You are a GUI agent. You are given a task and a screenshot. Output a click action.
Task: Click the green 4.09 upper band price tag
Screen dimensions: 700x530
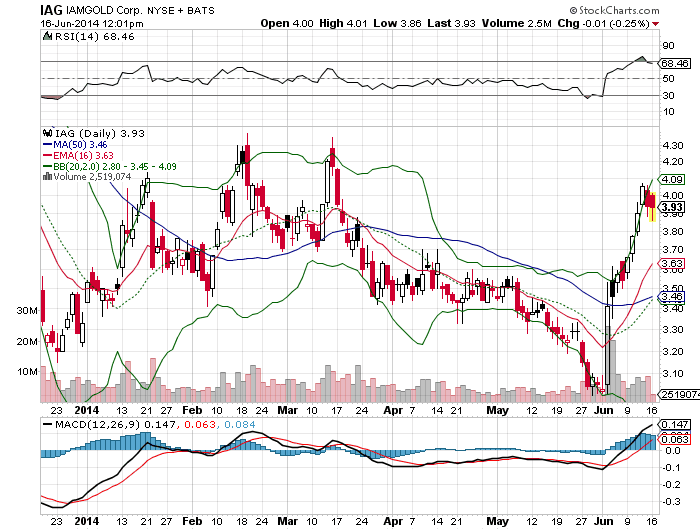tap(672, 179)
